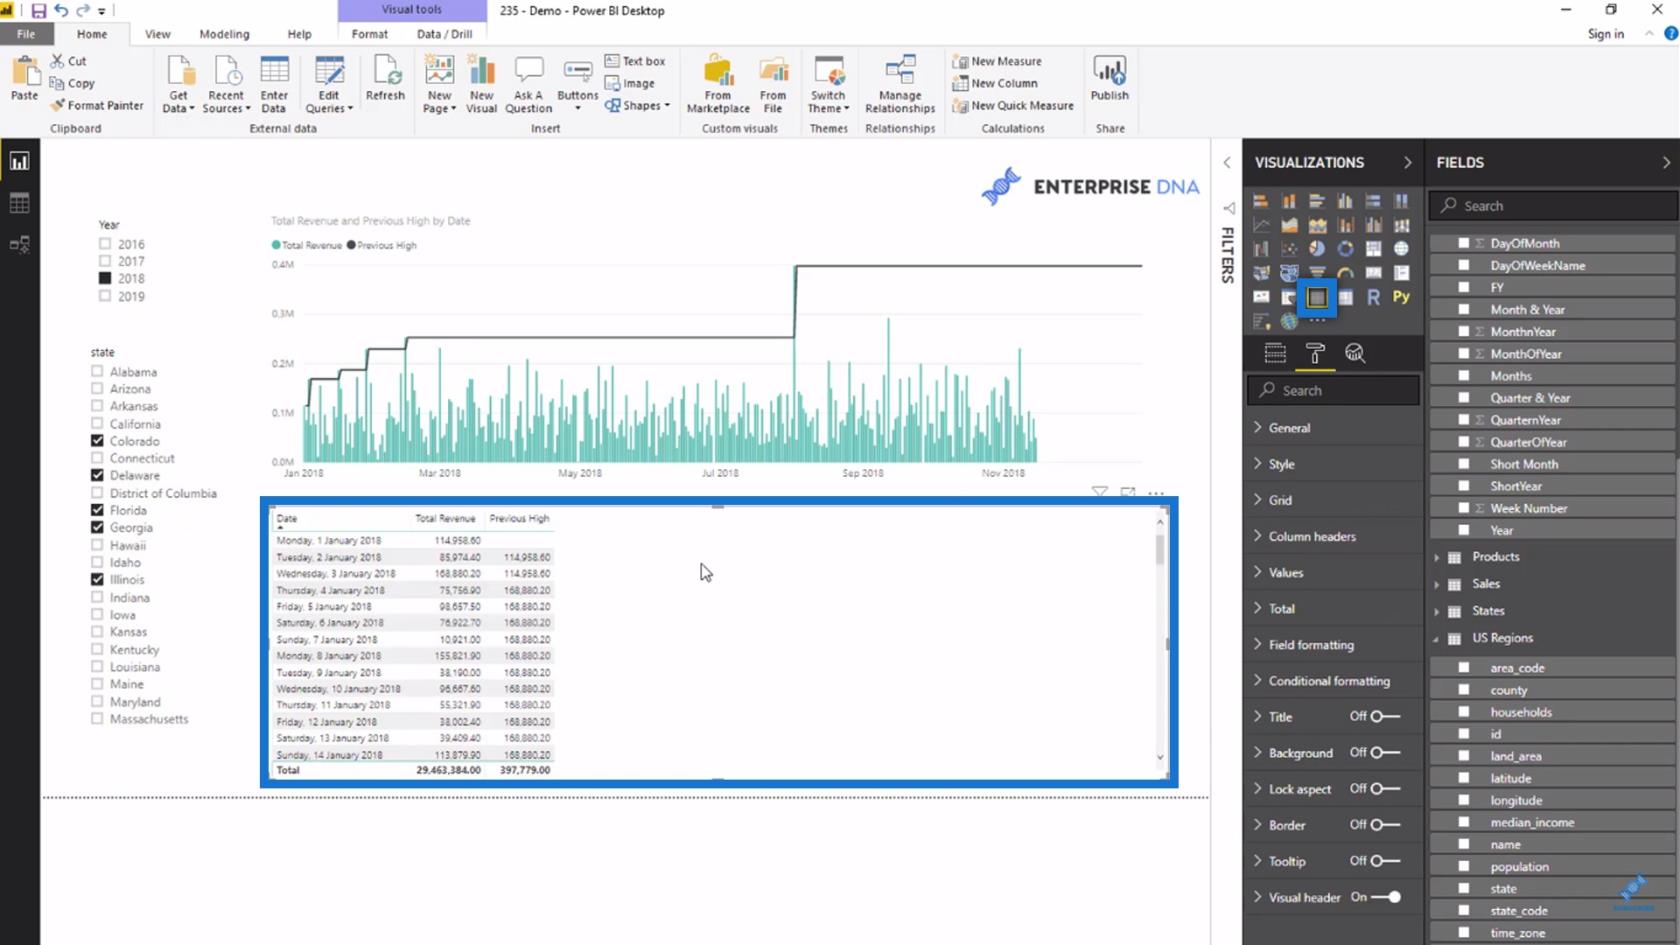Uncheck the 2018 year slicer box

click(x=105, y=278)
